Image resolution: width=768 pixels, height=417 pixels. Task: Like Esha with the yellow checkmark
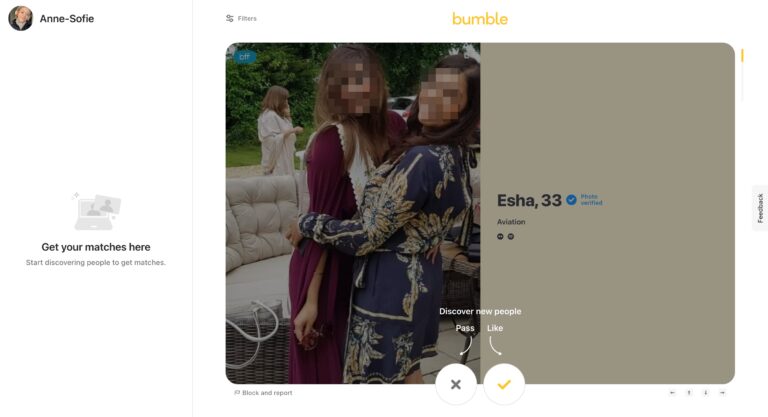click(x=504, y=385)
